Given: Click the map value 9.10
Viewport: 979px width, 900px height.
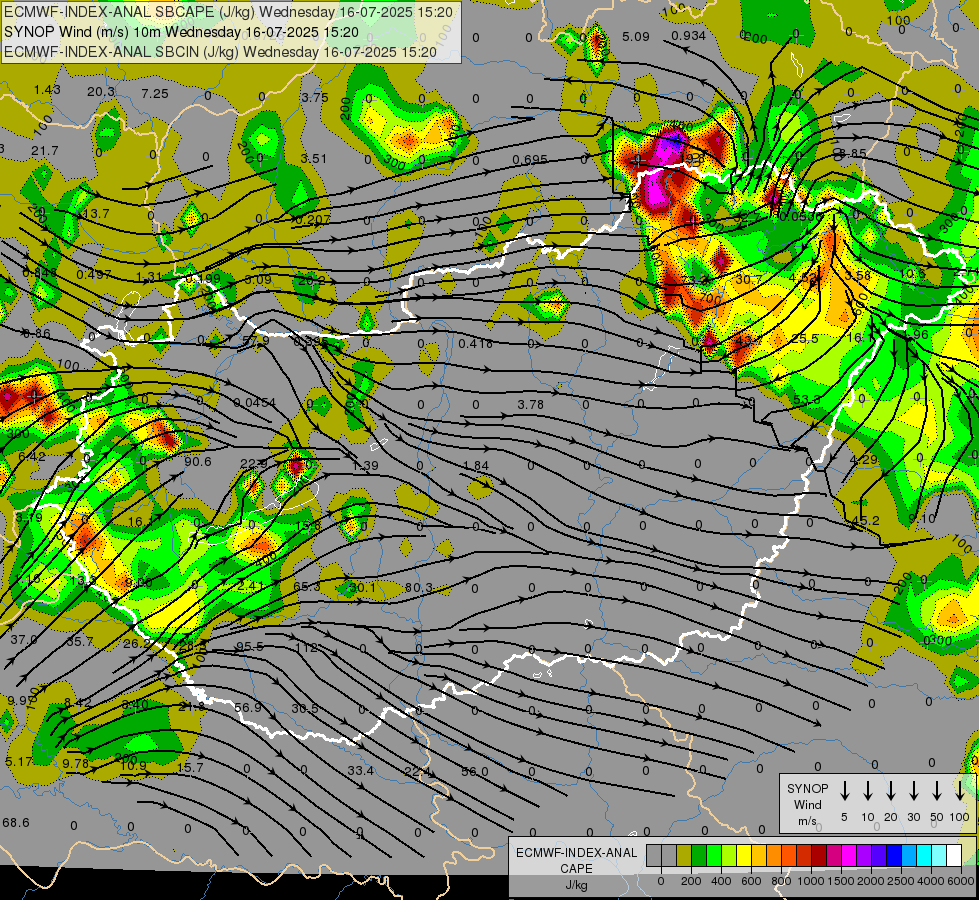Looking at the screenshot, I should click(922, 518).
